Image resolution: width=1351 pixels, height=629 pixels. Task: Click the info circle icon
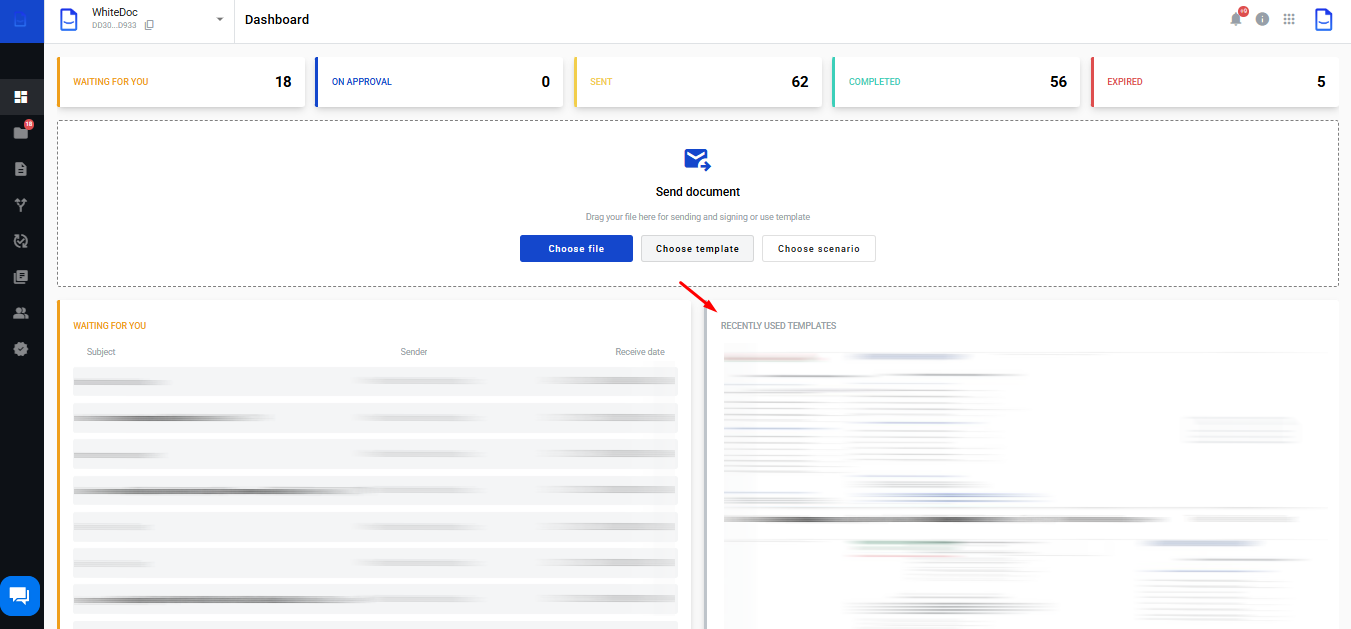click(1262, 19)
